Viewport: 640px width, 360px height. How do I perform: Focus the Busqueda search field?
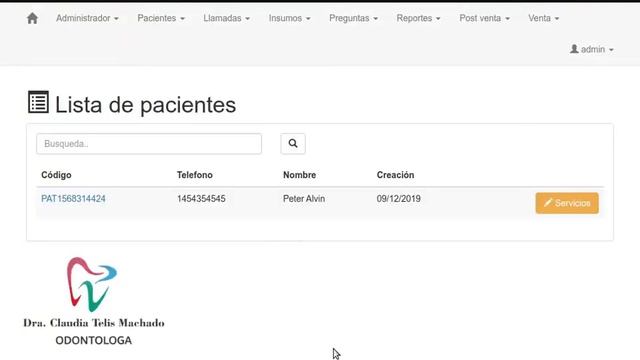(149, 144)
